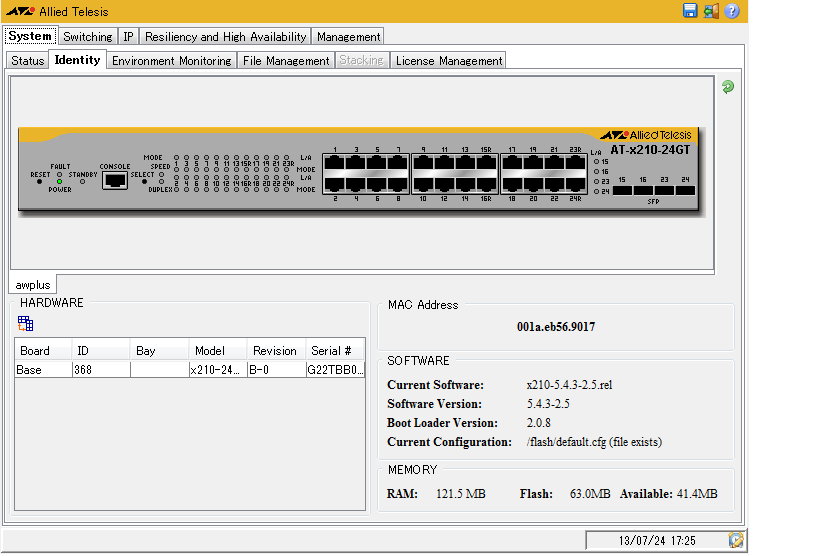Open Environment Monitoring sub-tab
The image size is (819, 556).
tap(171, 61)
